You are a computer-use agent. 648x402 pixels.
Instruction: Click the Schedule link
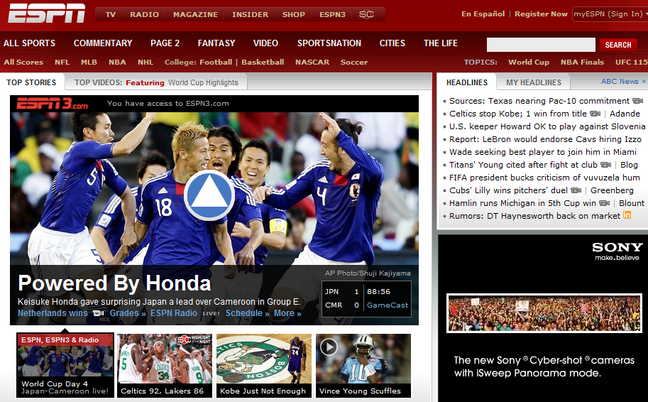tap(247, 313)
